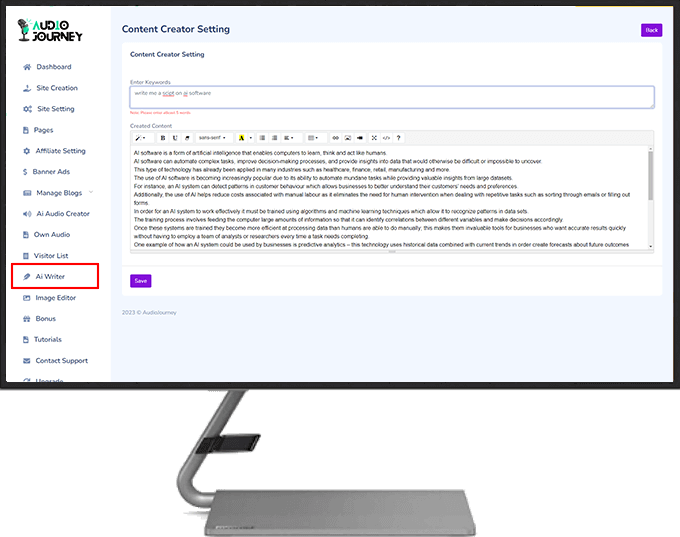680x537 pixels.
Task: Click the purple Save button
Action: click(140, 281)
